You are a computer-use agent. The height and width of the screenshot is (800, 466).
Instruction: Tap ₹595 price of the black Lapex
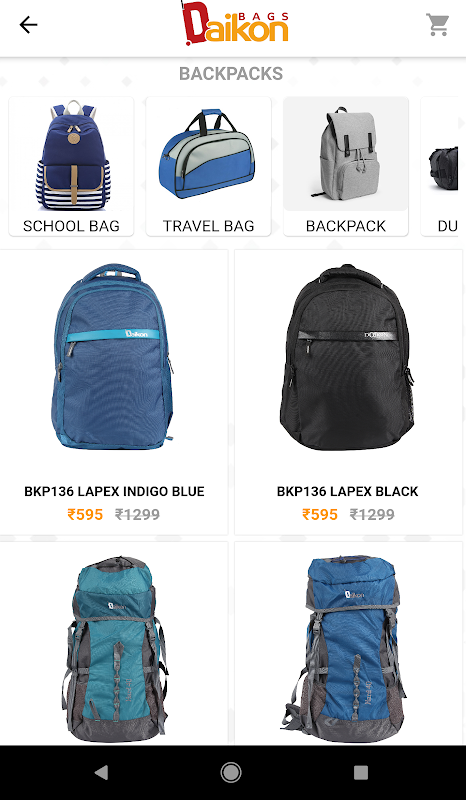320,514
